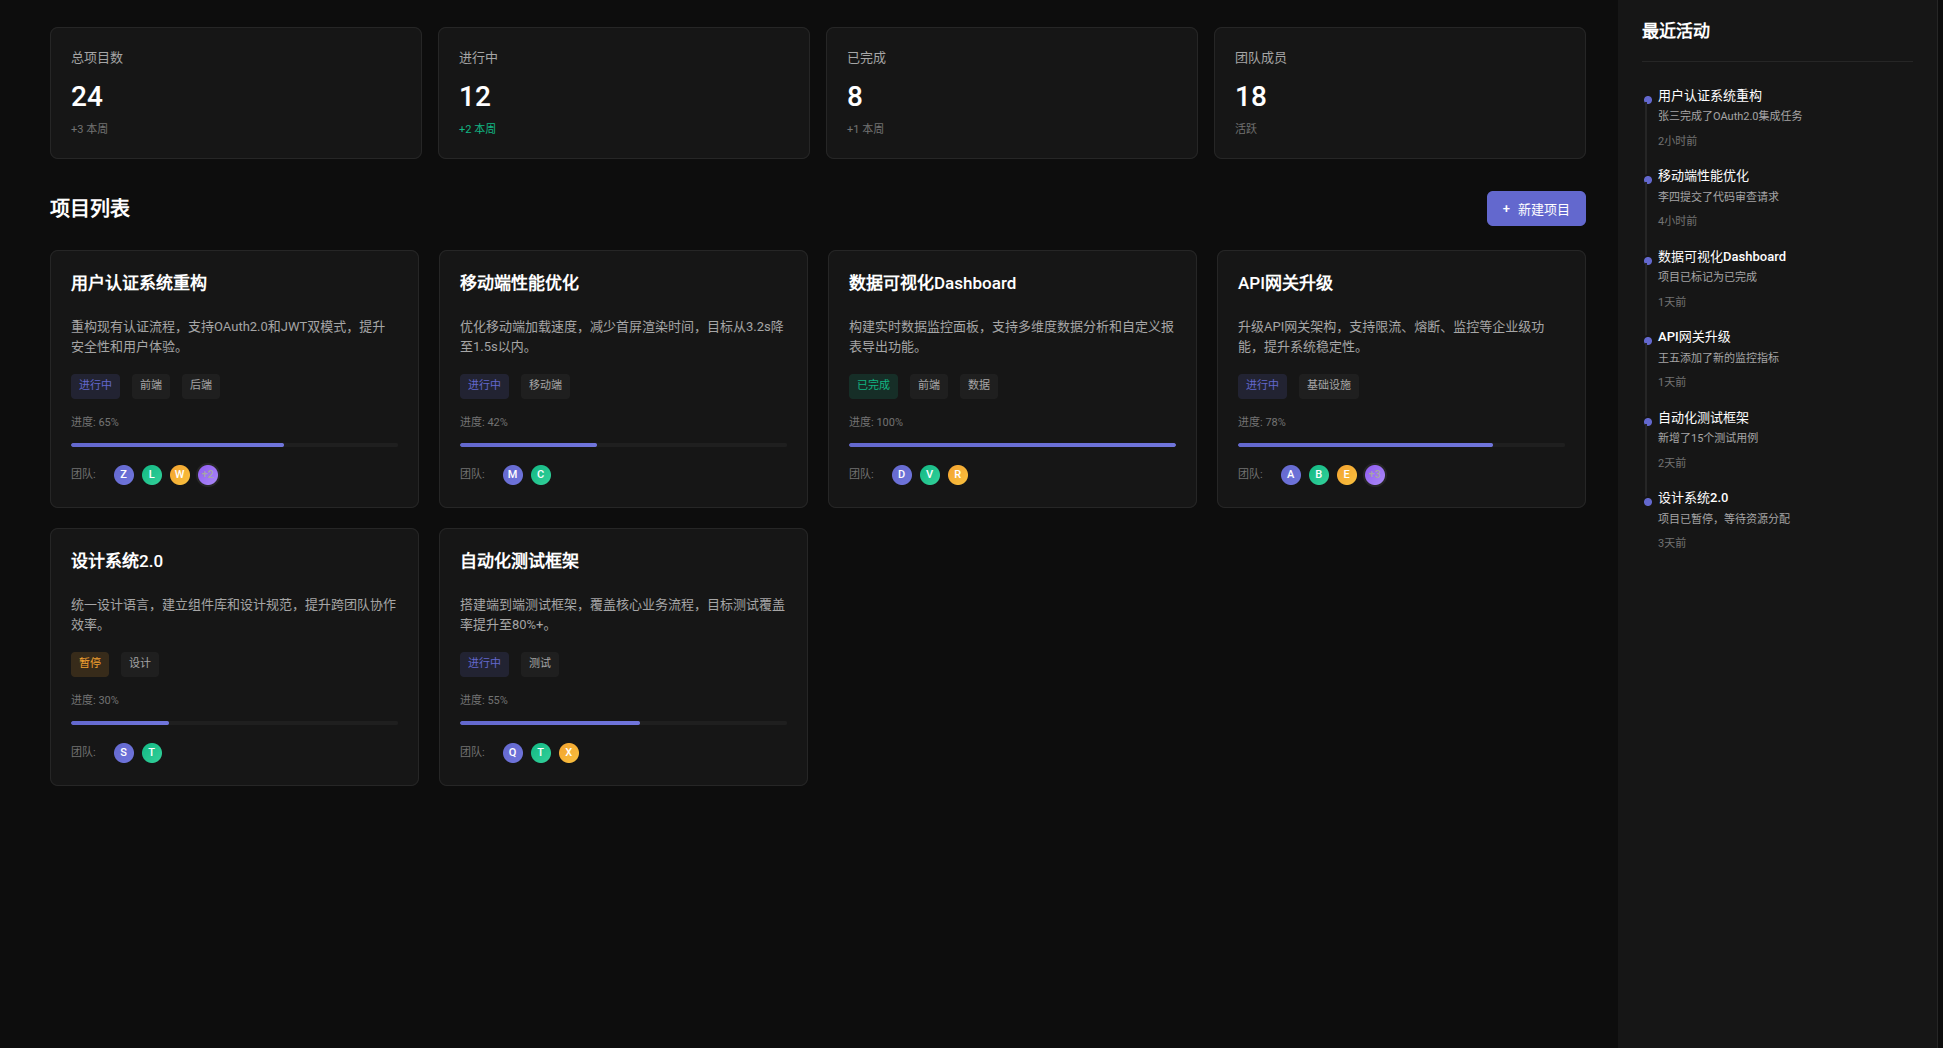Open API网关升级 activity in 最近活动
This screenshot has width=1943, height=1048.
coord(1694,337)
